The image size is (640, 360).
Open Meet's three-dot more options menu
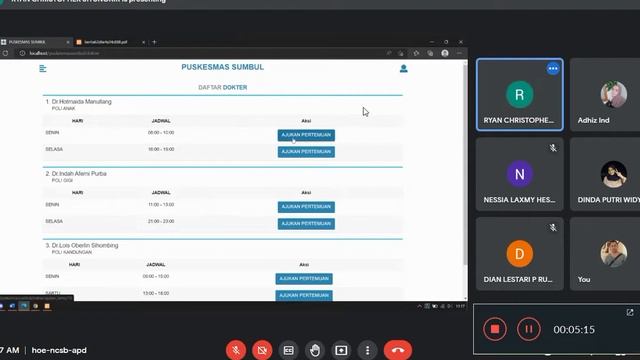367,350
